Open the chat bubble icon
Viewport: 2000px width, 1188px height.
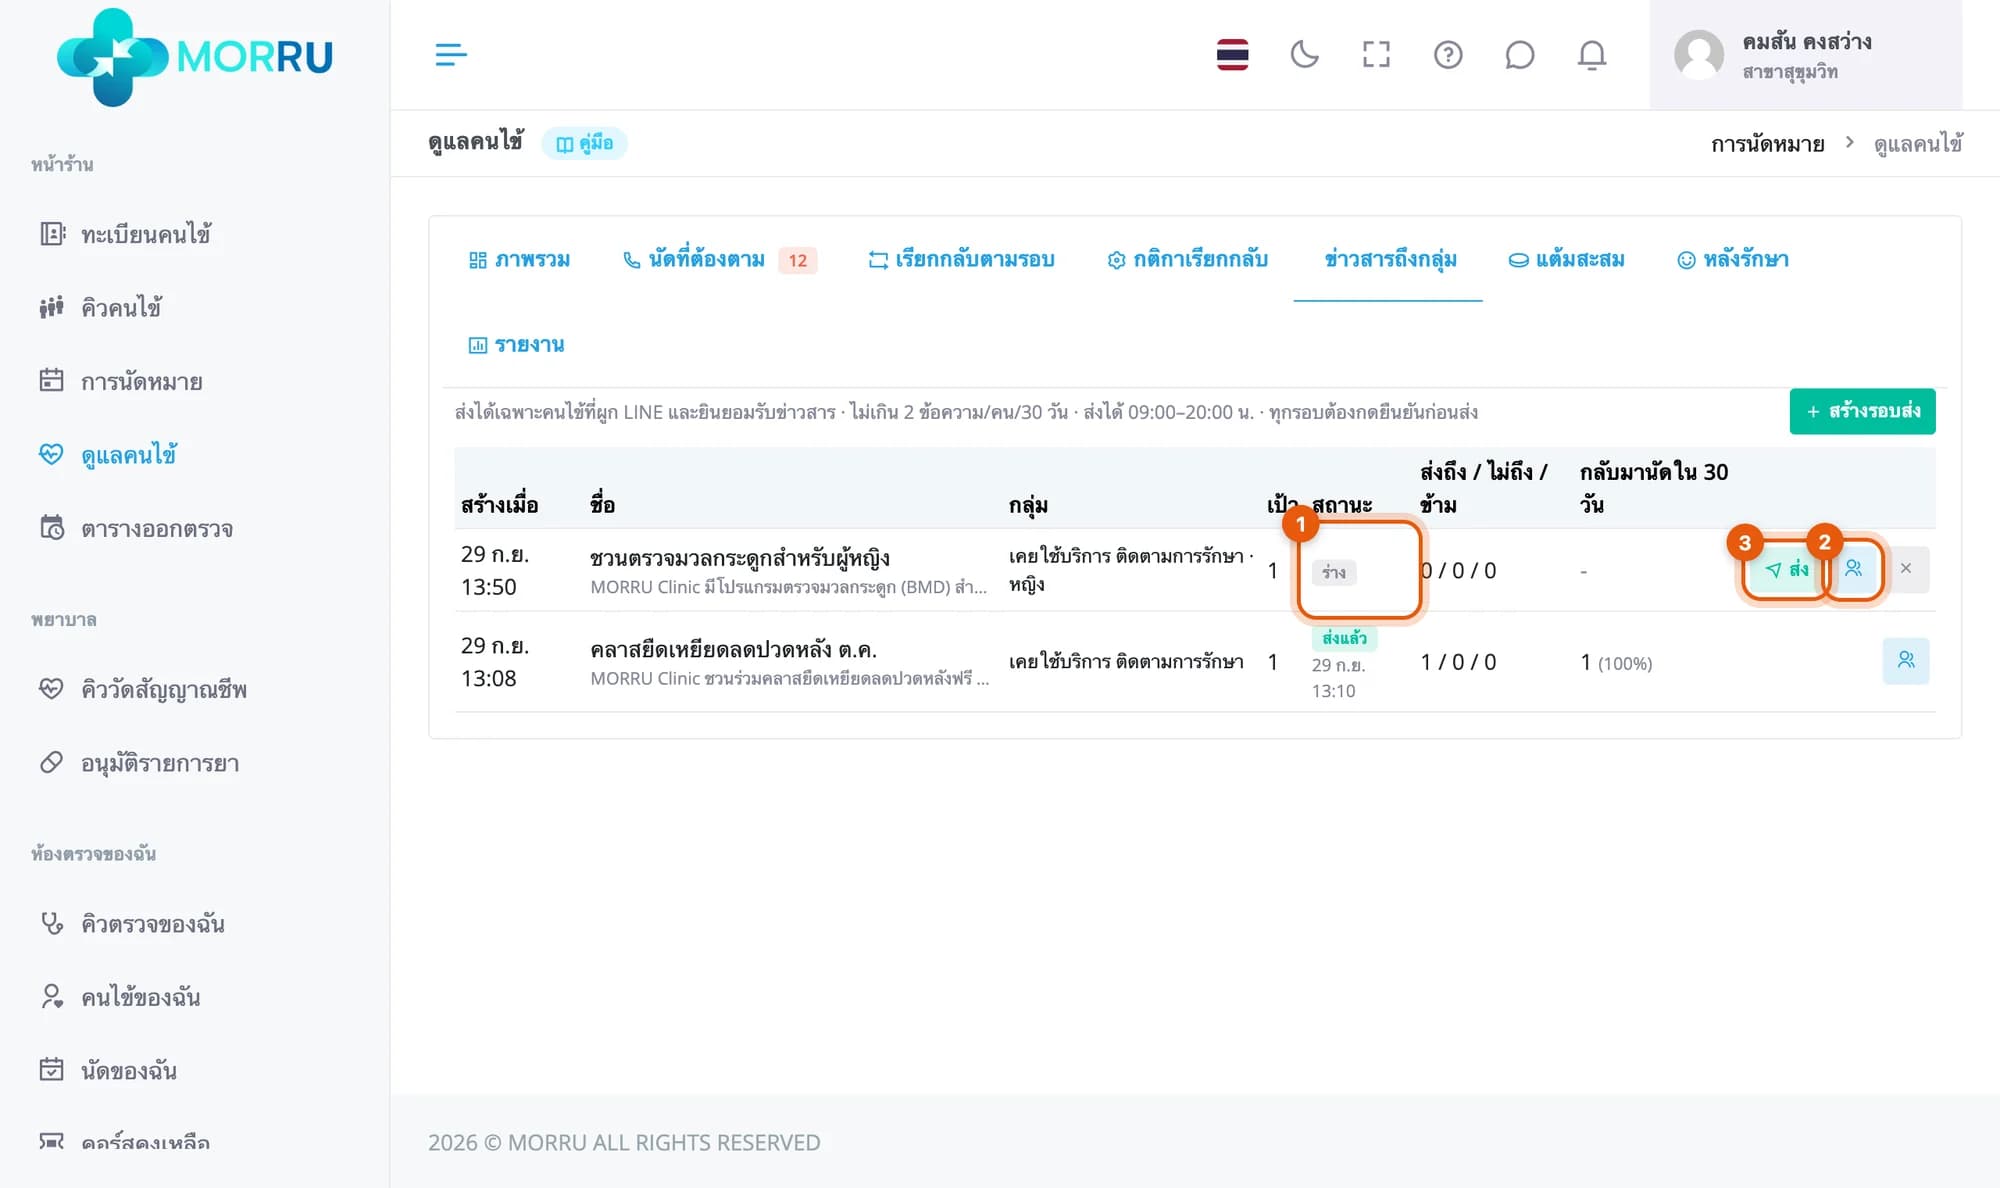tap(1519, 55)
